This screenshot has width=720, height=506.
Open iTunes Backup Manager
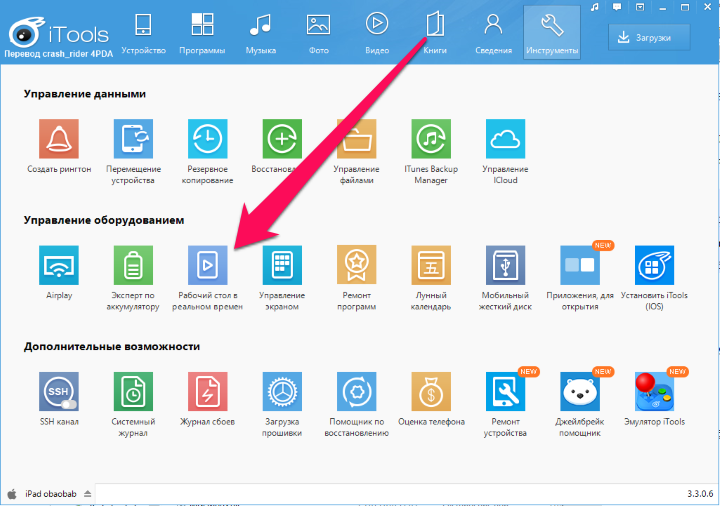tap(431, 139)
